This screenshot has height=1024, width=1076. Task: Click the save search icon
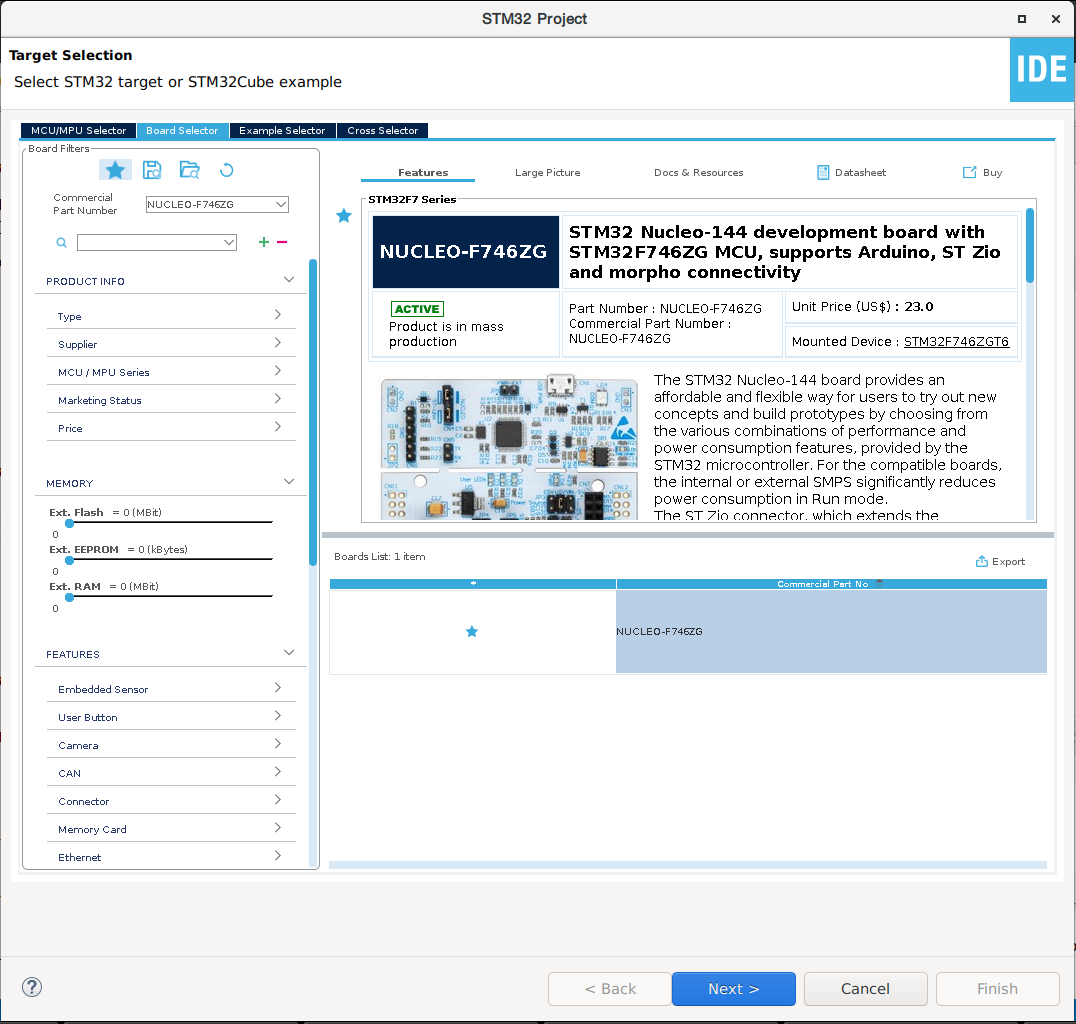pyautogui.click(x=152, y=170)
